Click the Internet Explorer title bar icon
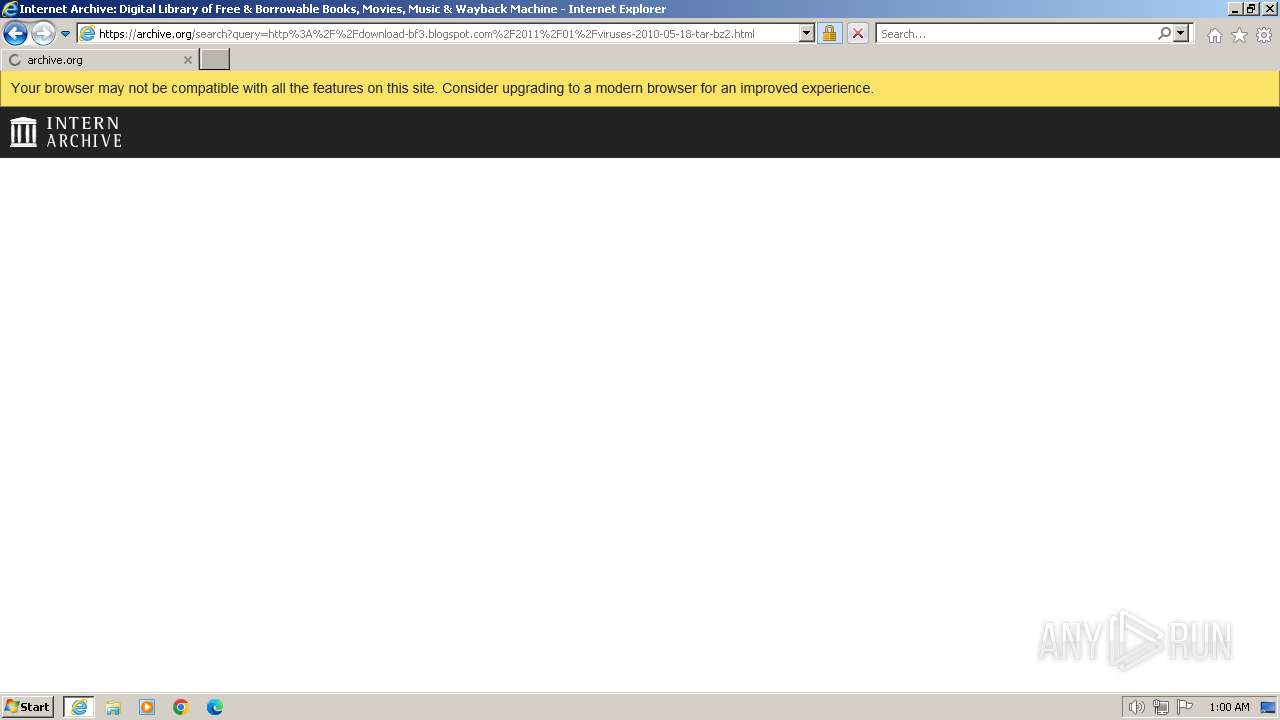Image resolution: width=1280 pixels, height=720 pixels. pos(10,9)
